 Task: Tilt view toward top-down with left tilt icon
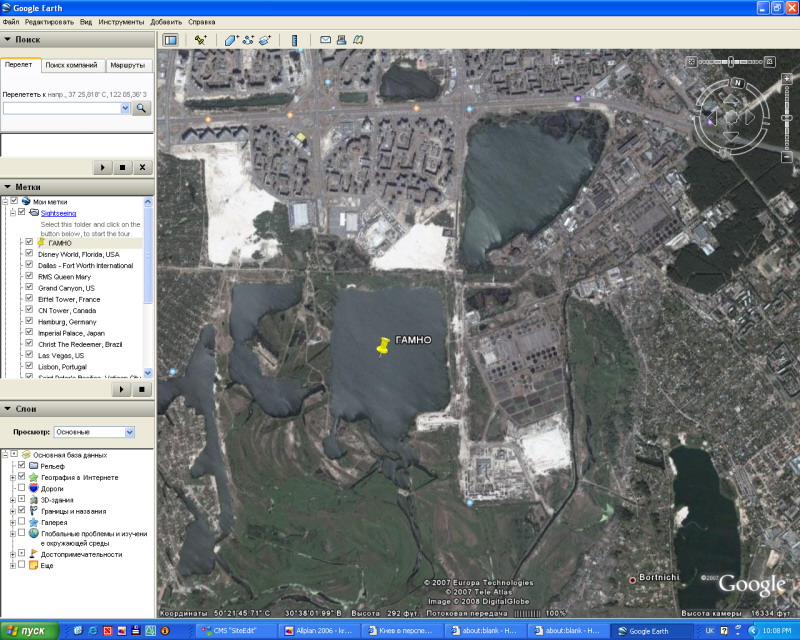[691, 62]
